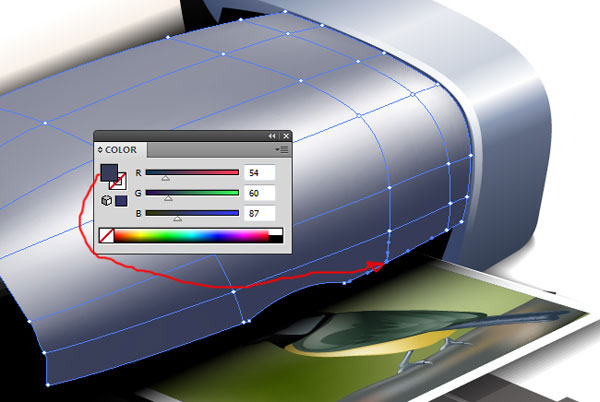Close the Color panel
Image resolution: width=600 pixels, height=402 pixels.
point(285,135)
